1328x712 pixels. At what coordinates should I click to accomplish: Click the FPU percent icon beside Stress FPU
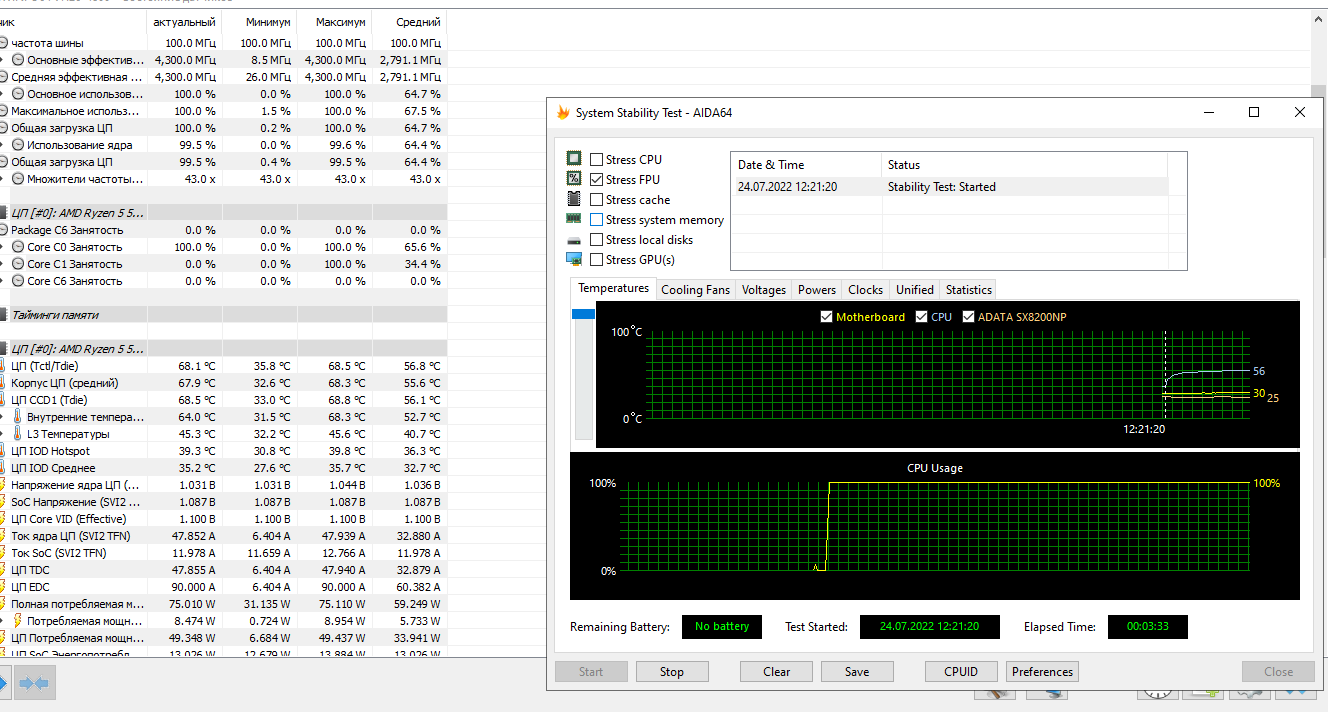click(x=574, y=179)
